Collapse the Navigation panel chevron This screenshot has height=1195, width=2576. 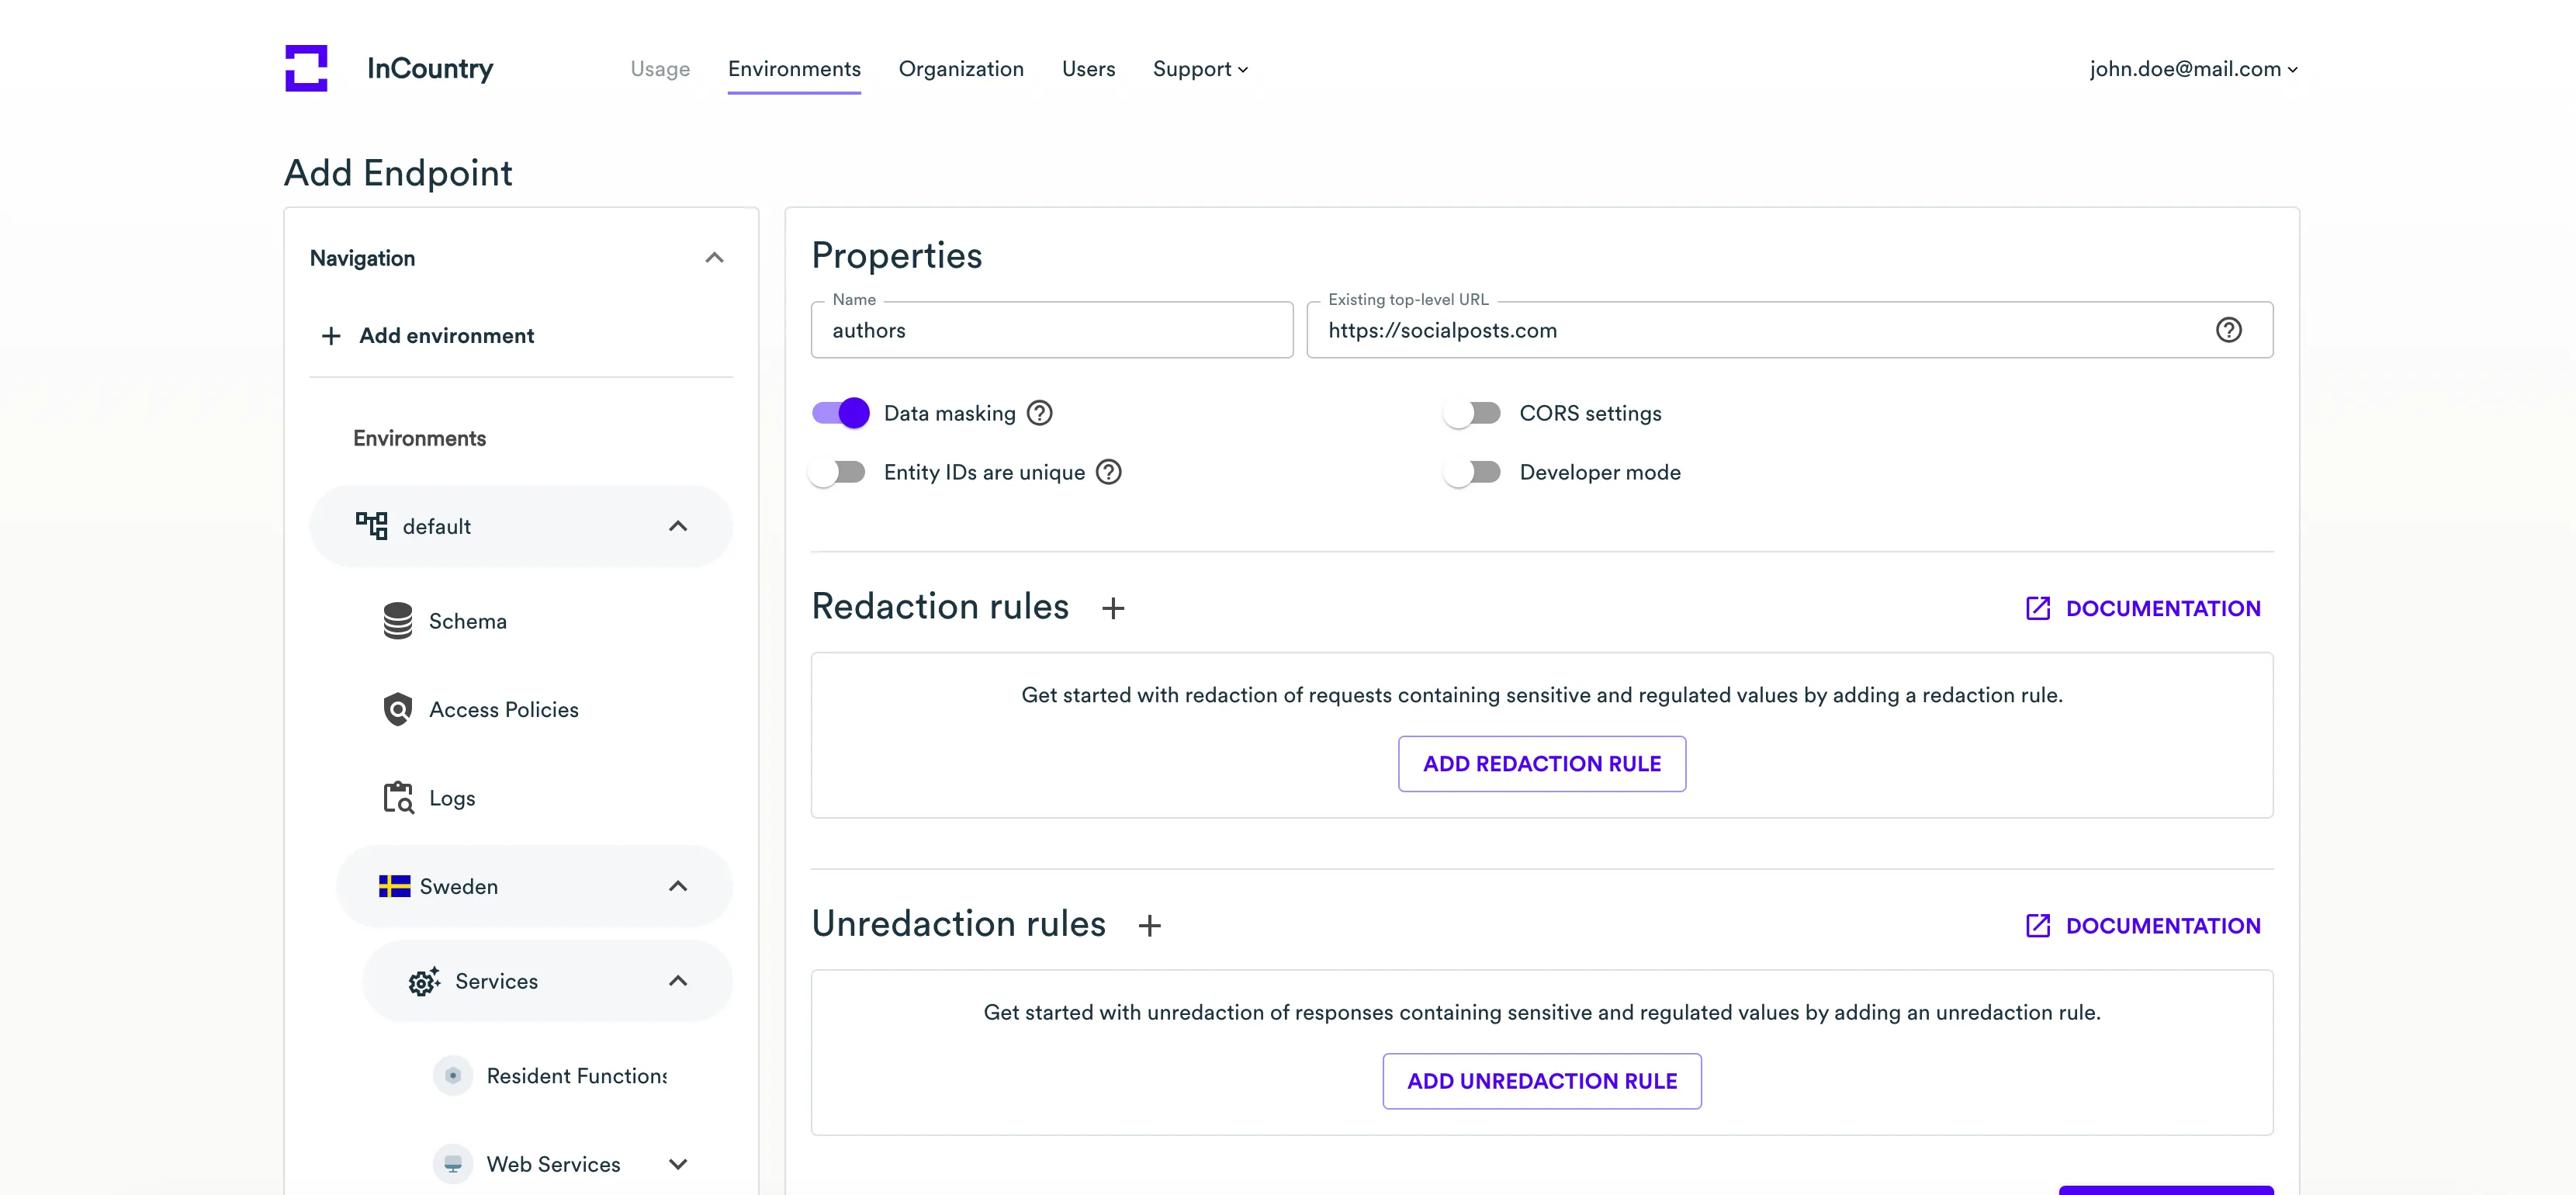[714, 258]
